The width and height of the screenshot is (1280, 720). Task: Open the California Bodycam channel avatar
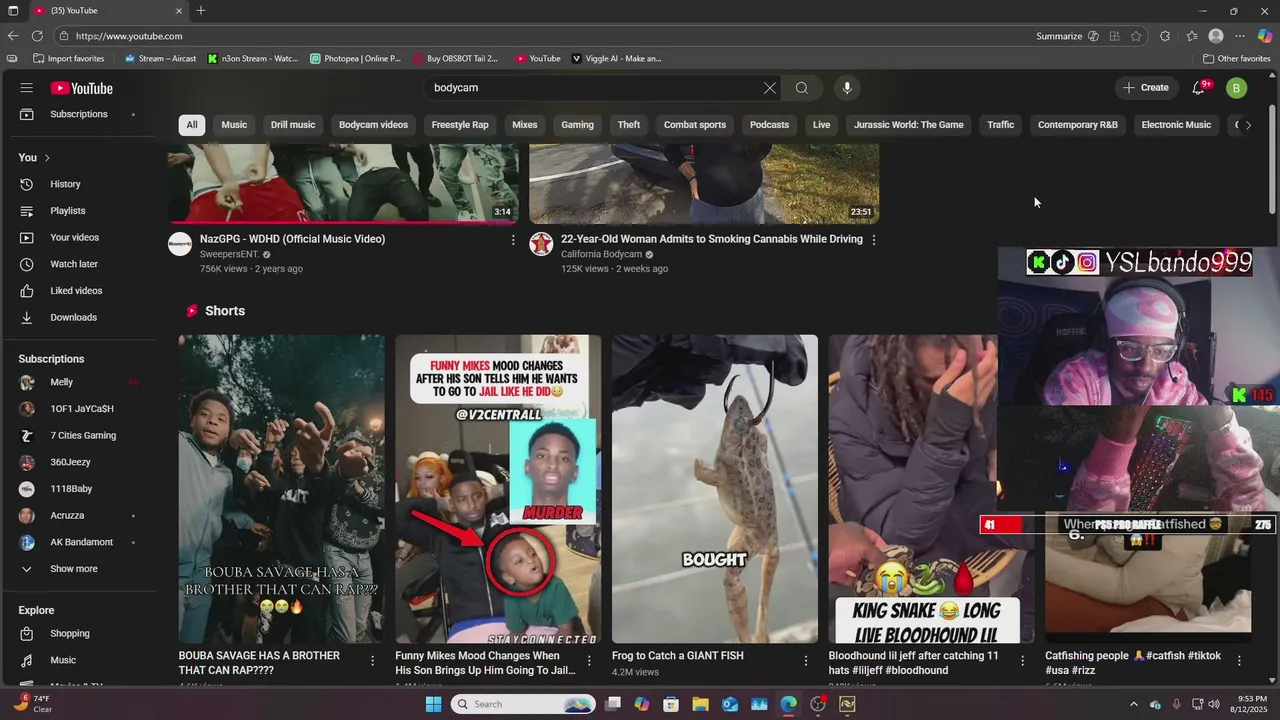click(541, 244)
